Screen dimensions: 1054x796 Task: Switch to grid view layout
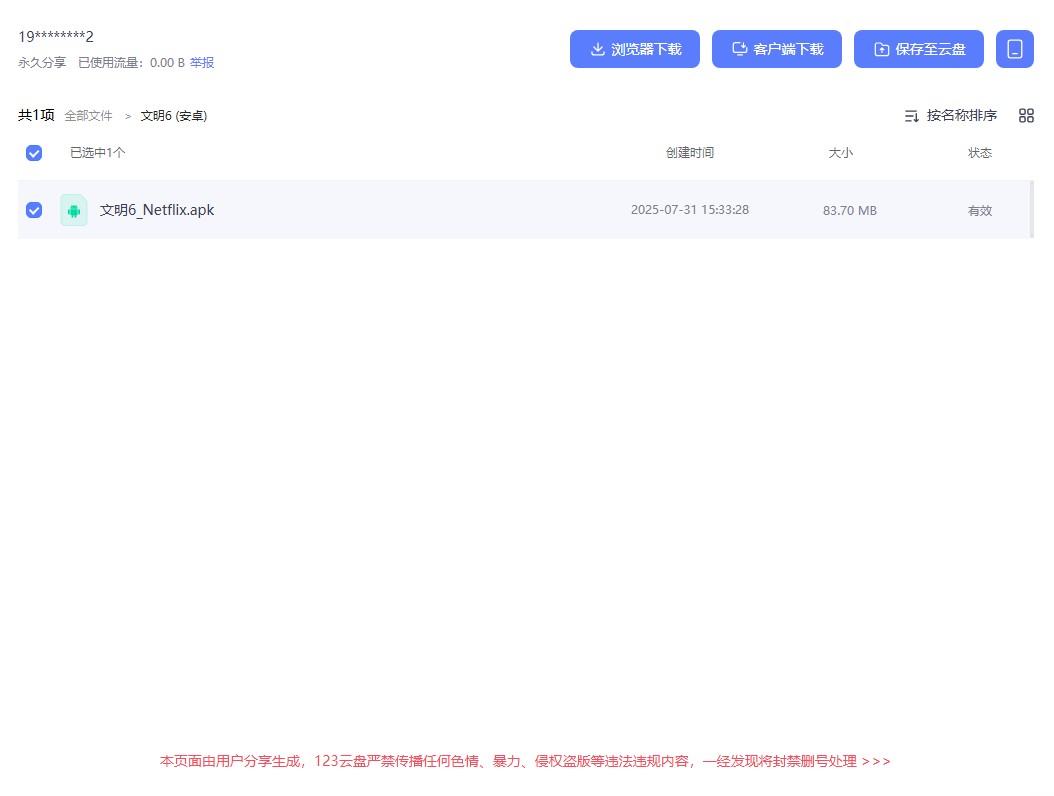point(1026,115)
